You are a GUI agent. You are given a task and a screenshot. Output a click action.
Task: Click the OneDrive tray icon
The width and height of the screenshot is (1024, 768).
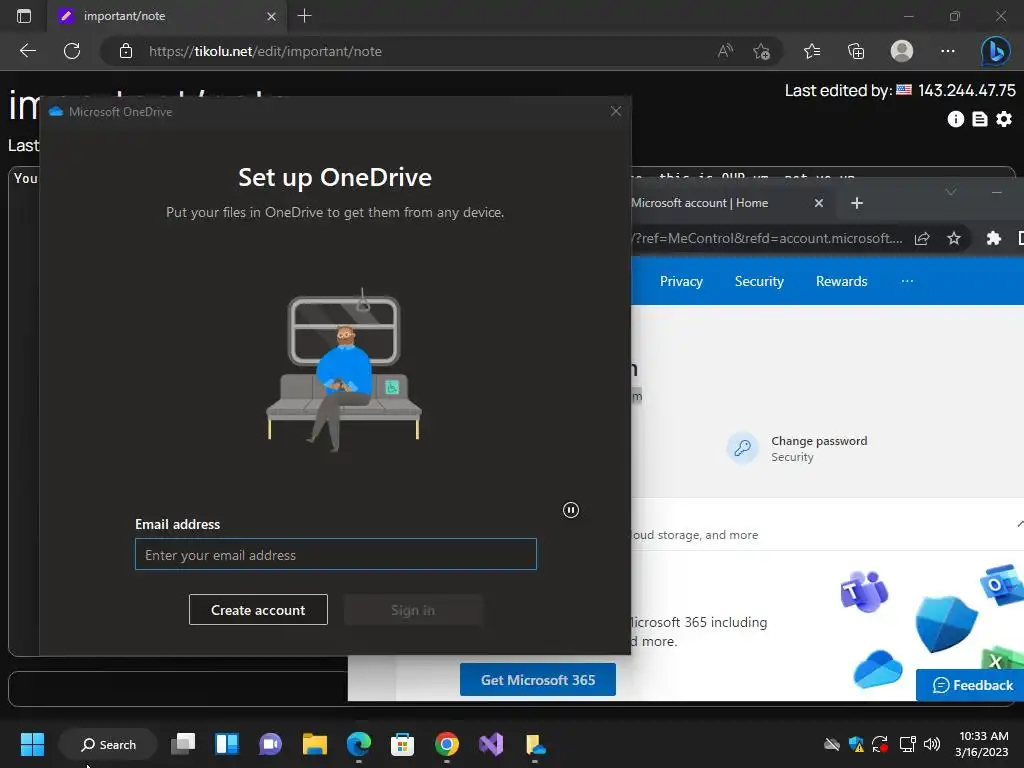point(831,744)
